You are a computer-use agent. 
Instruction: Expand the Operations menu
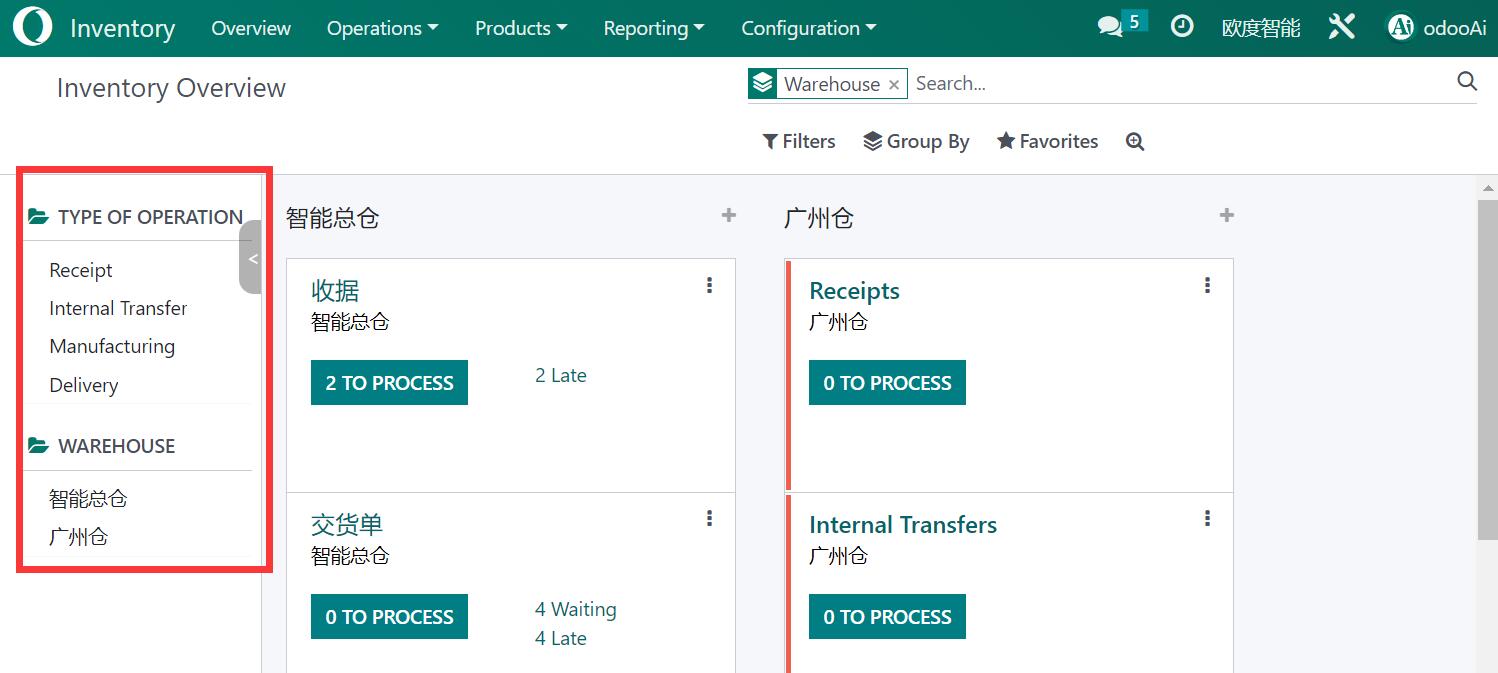(x=382, y=28)
